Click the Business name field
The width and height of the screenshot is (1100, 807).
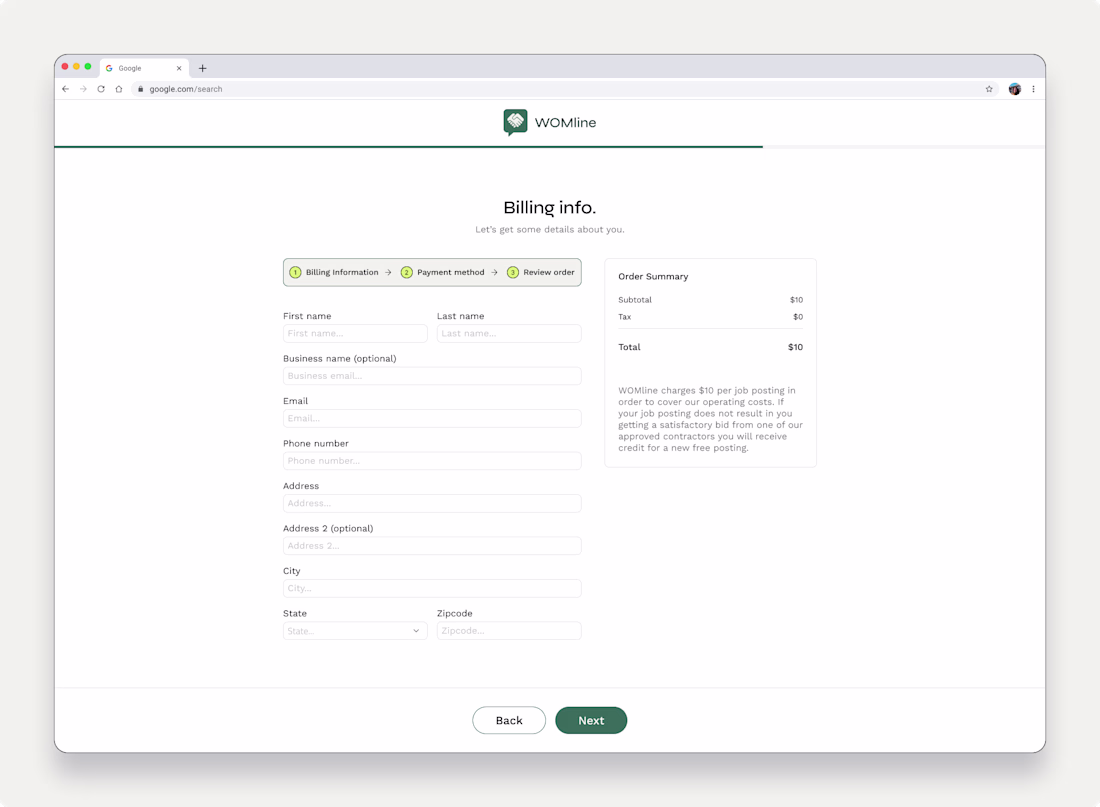point(432,375)
